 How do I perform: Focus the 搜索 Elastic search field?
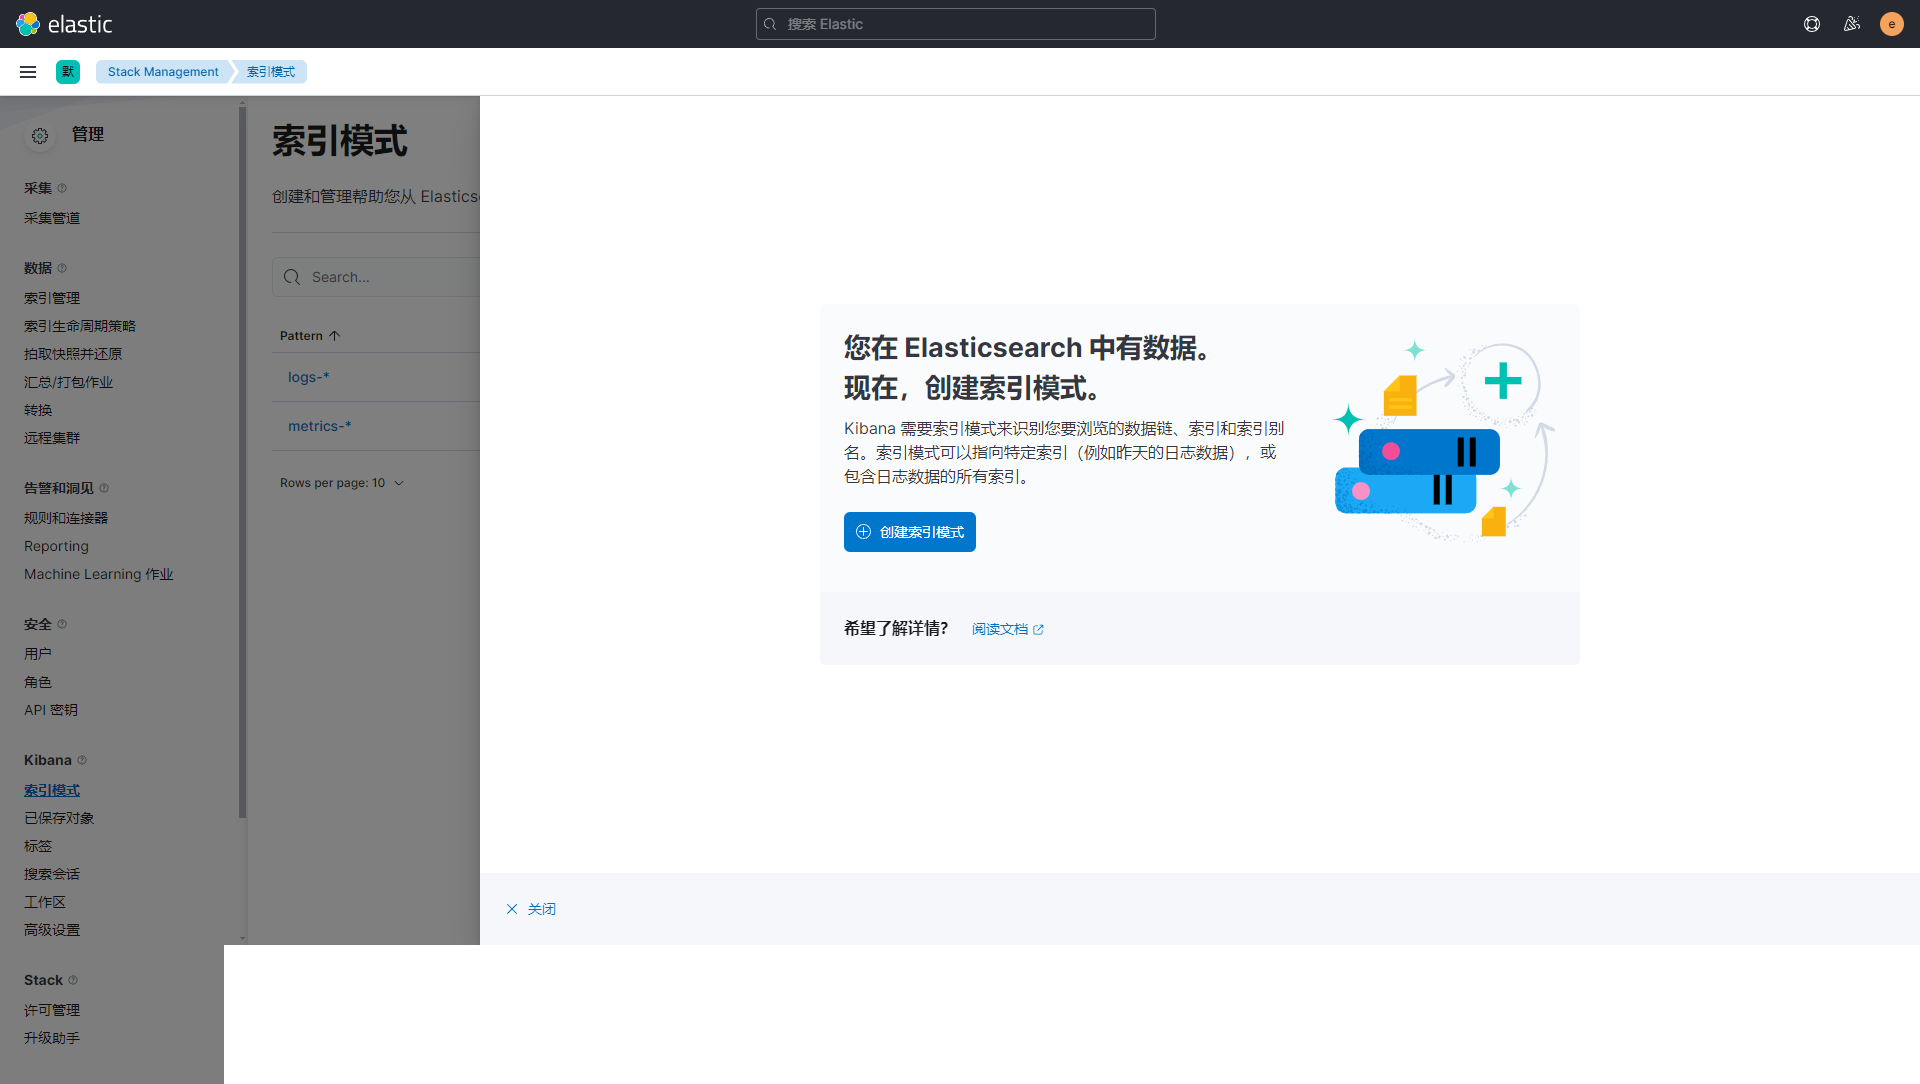[x=956, y=24]
